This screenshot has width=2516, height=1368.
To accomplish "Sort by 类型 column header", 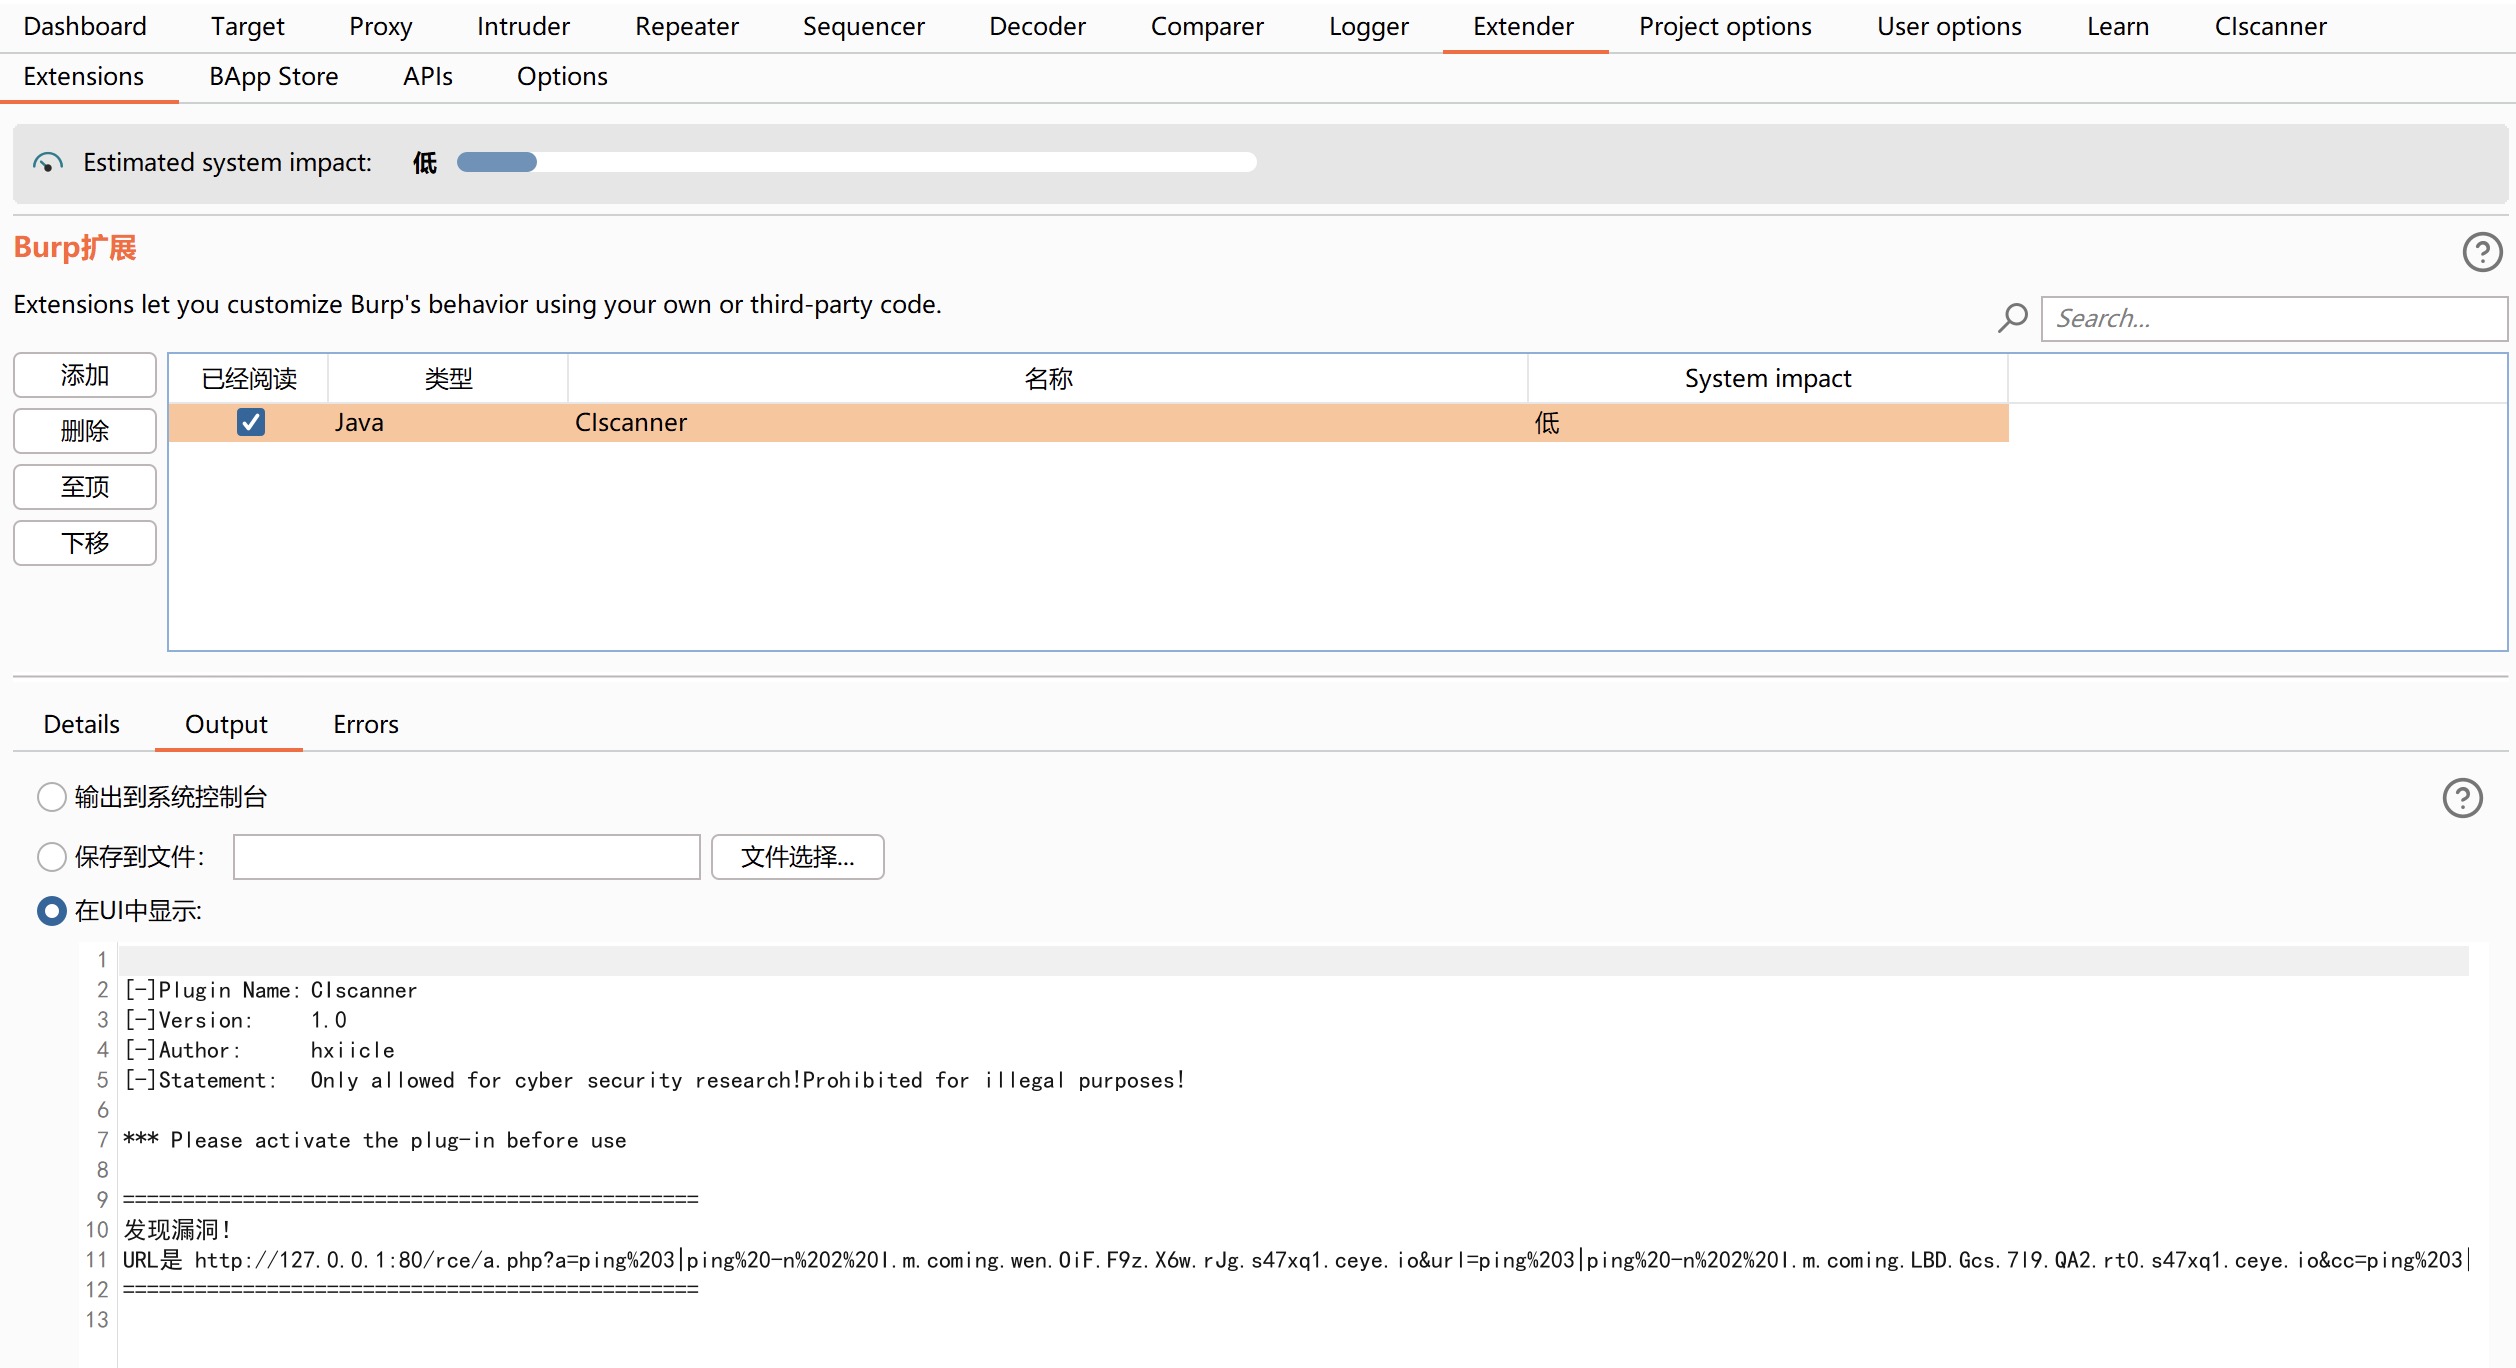I will pyautogui.click(x=448, y=378).
